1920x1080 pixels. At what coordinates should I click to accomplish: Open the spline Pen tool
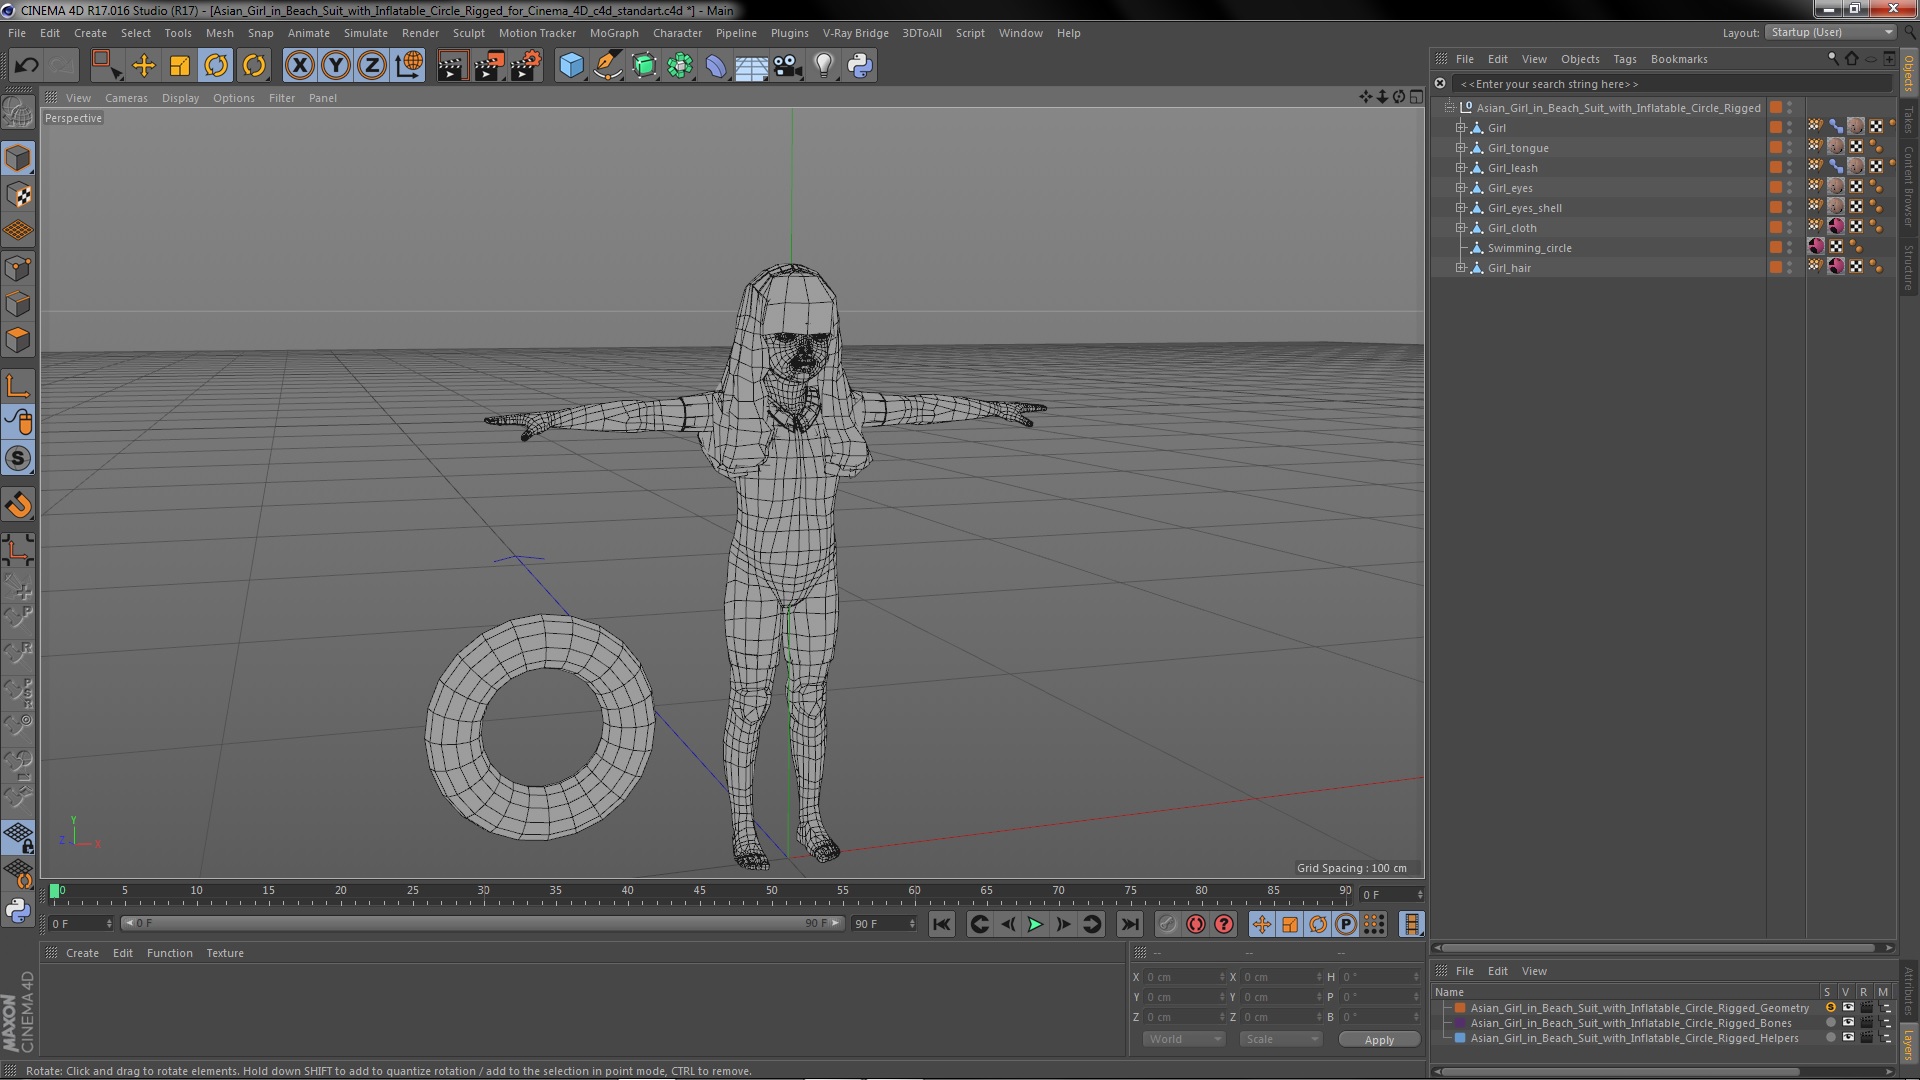(607, 66)
